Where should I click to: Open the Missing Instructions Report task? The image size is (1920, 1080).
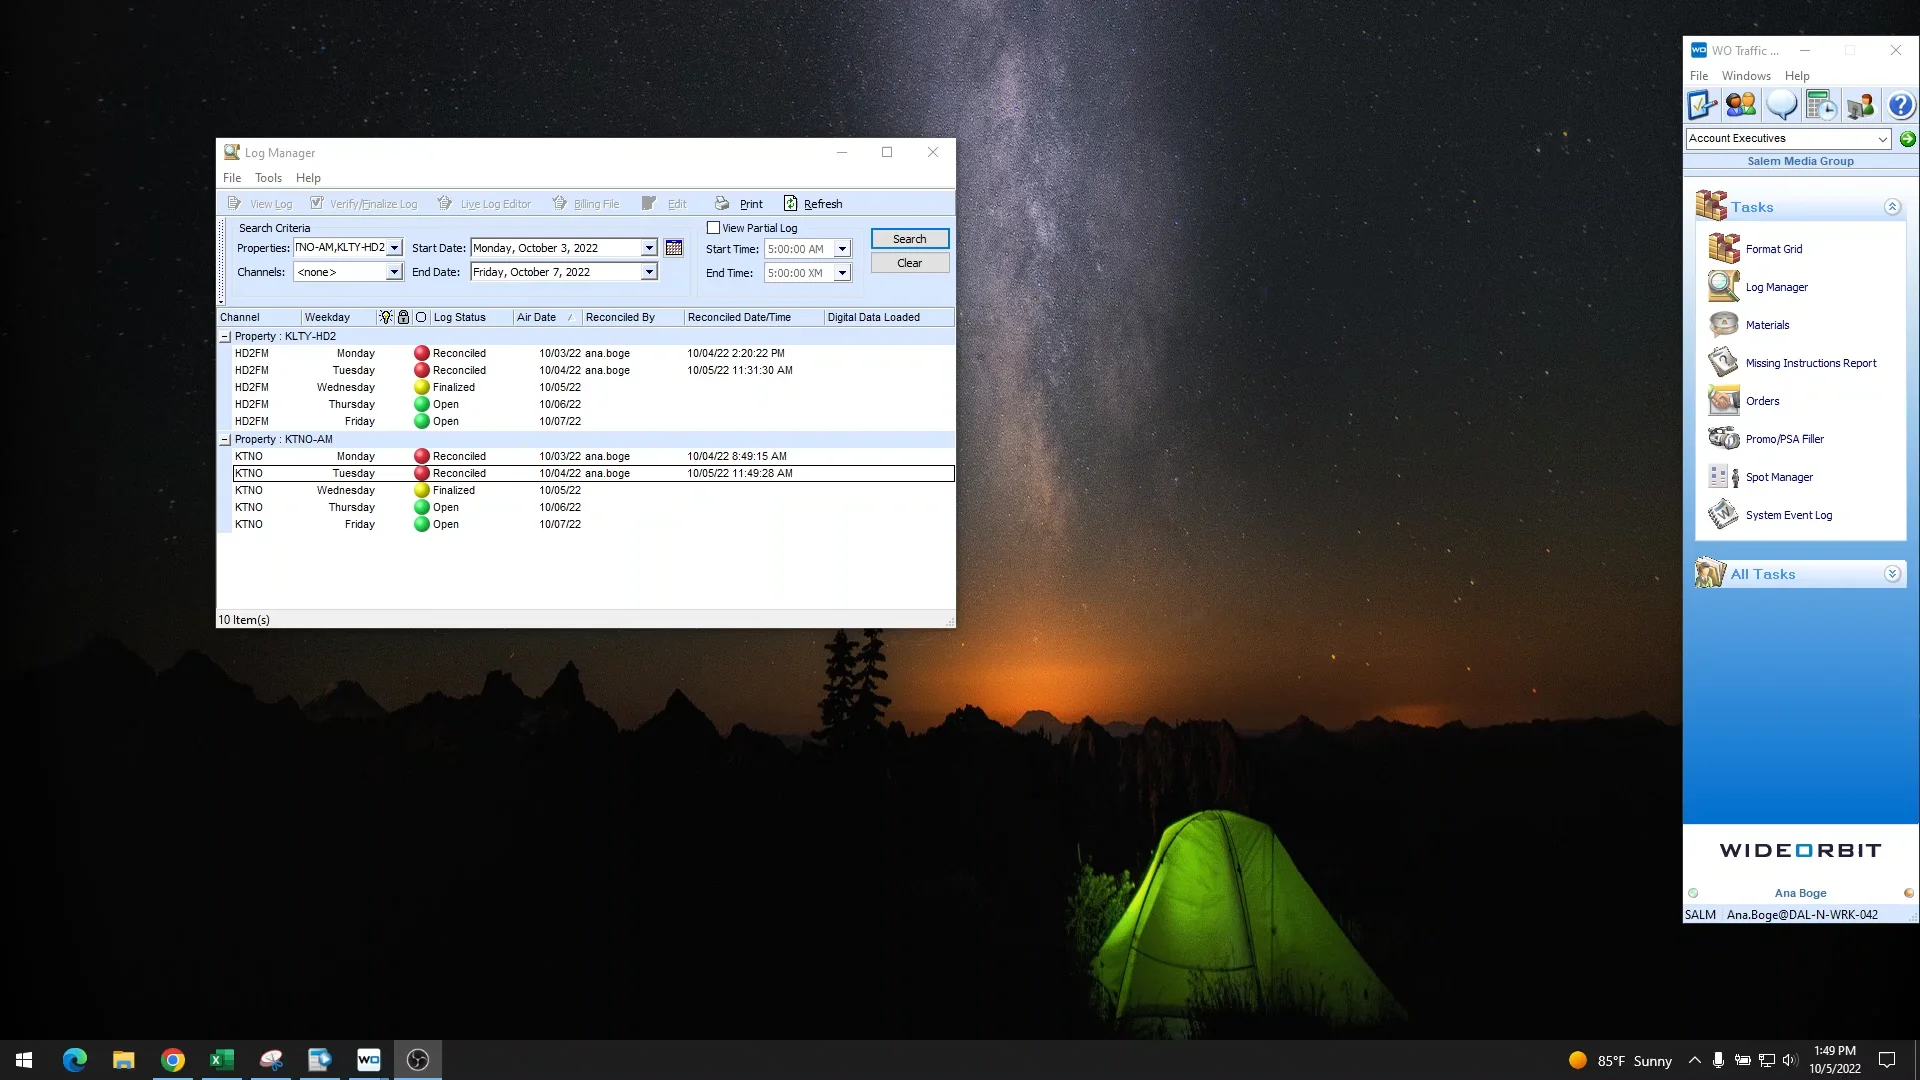[1811, 362]
